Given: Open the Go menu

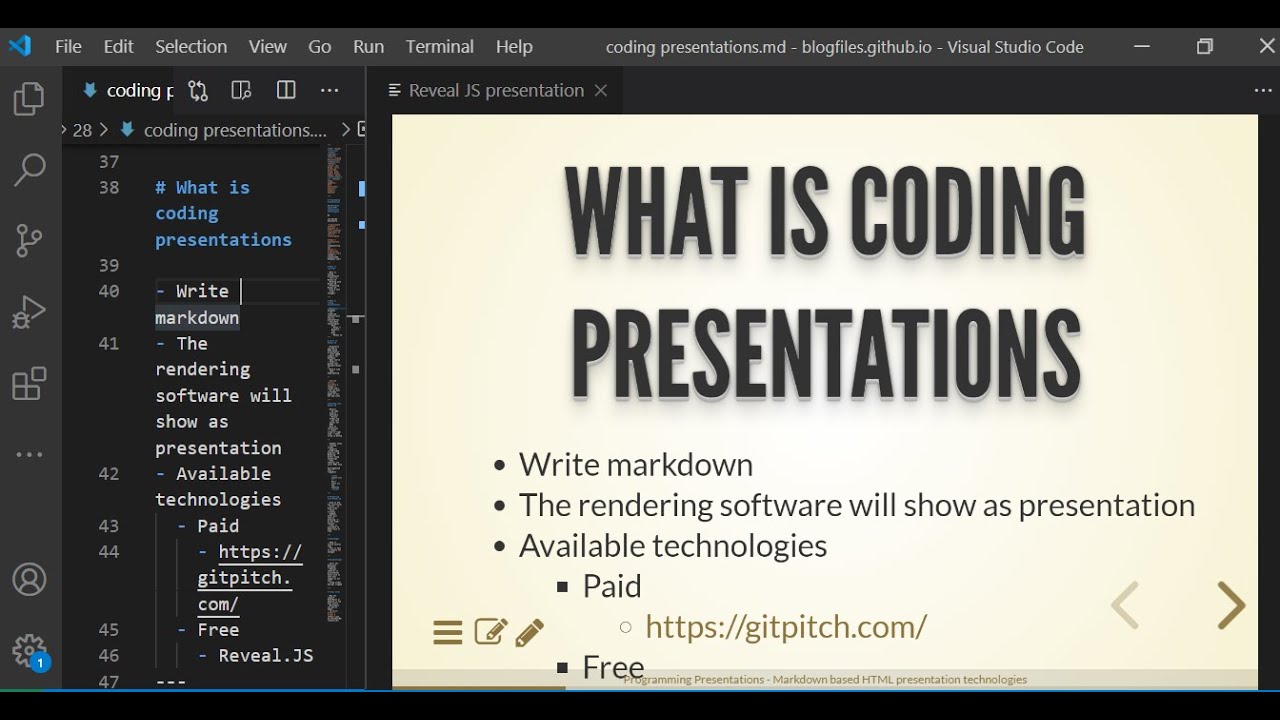Looking at the screenshot, I should (x=320, y=46).
